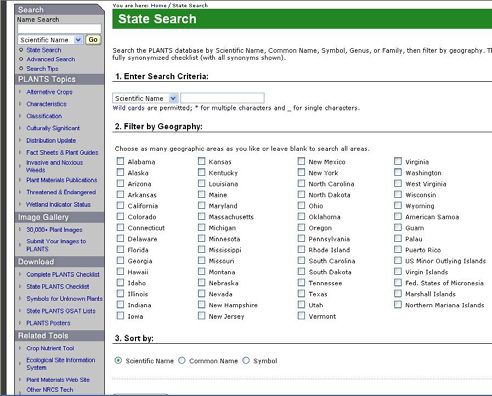This screenshot has height=396, width=492.
Task: Open the search criteria Scientific Name dropdown
Action: pos(145,98)
